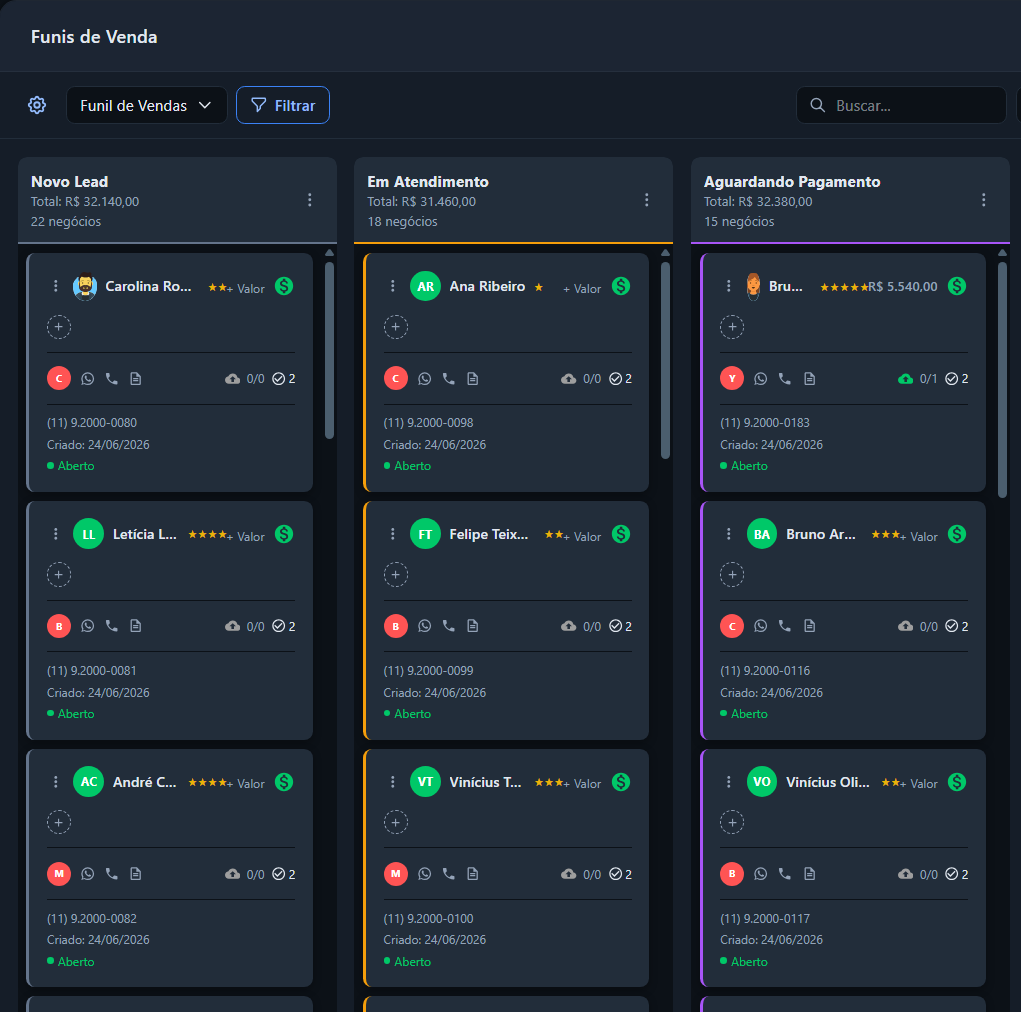Screen dimensions: 1021x1012
Task: Click dollar icon on Ana Ribeiro card
Action: [x=621, y=286]
